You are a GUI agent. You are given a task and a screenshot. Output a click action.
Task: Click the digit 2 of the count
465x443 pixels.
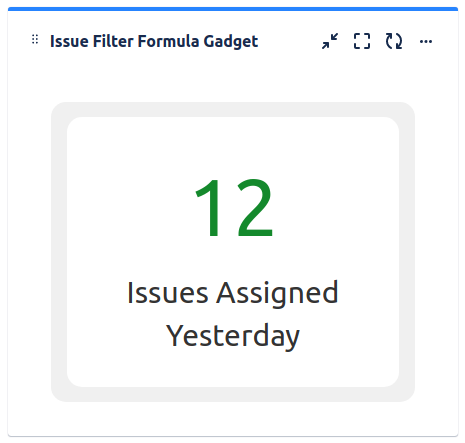(x=255, y=208)
